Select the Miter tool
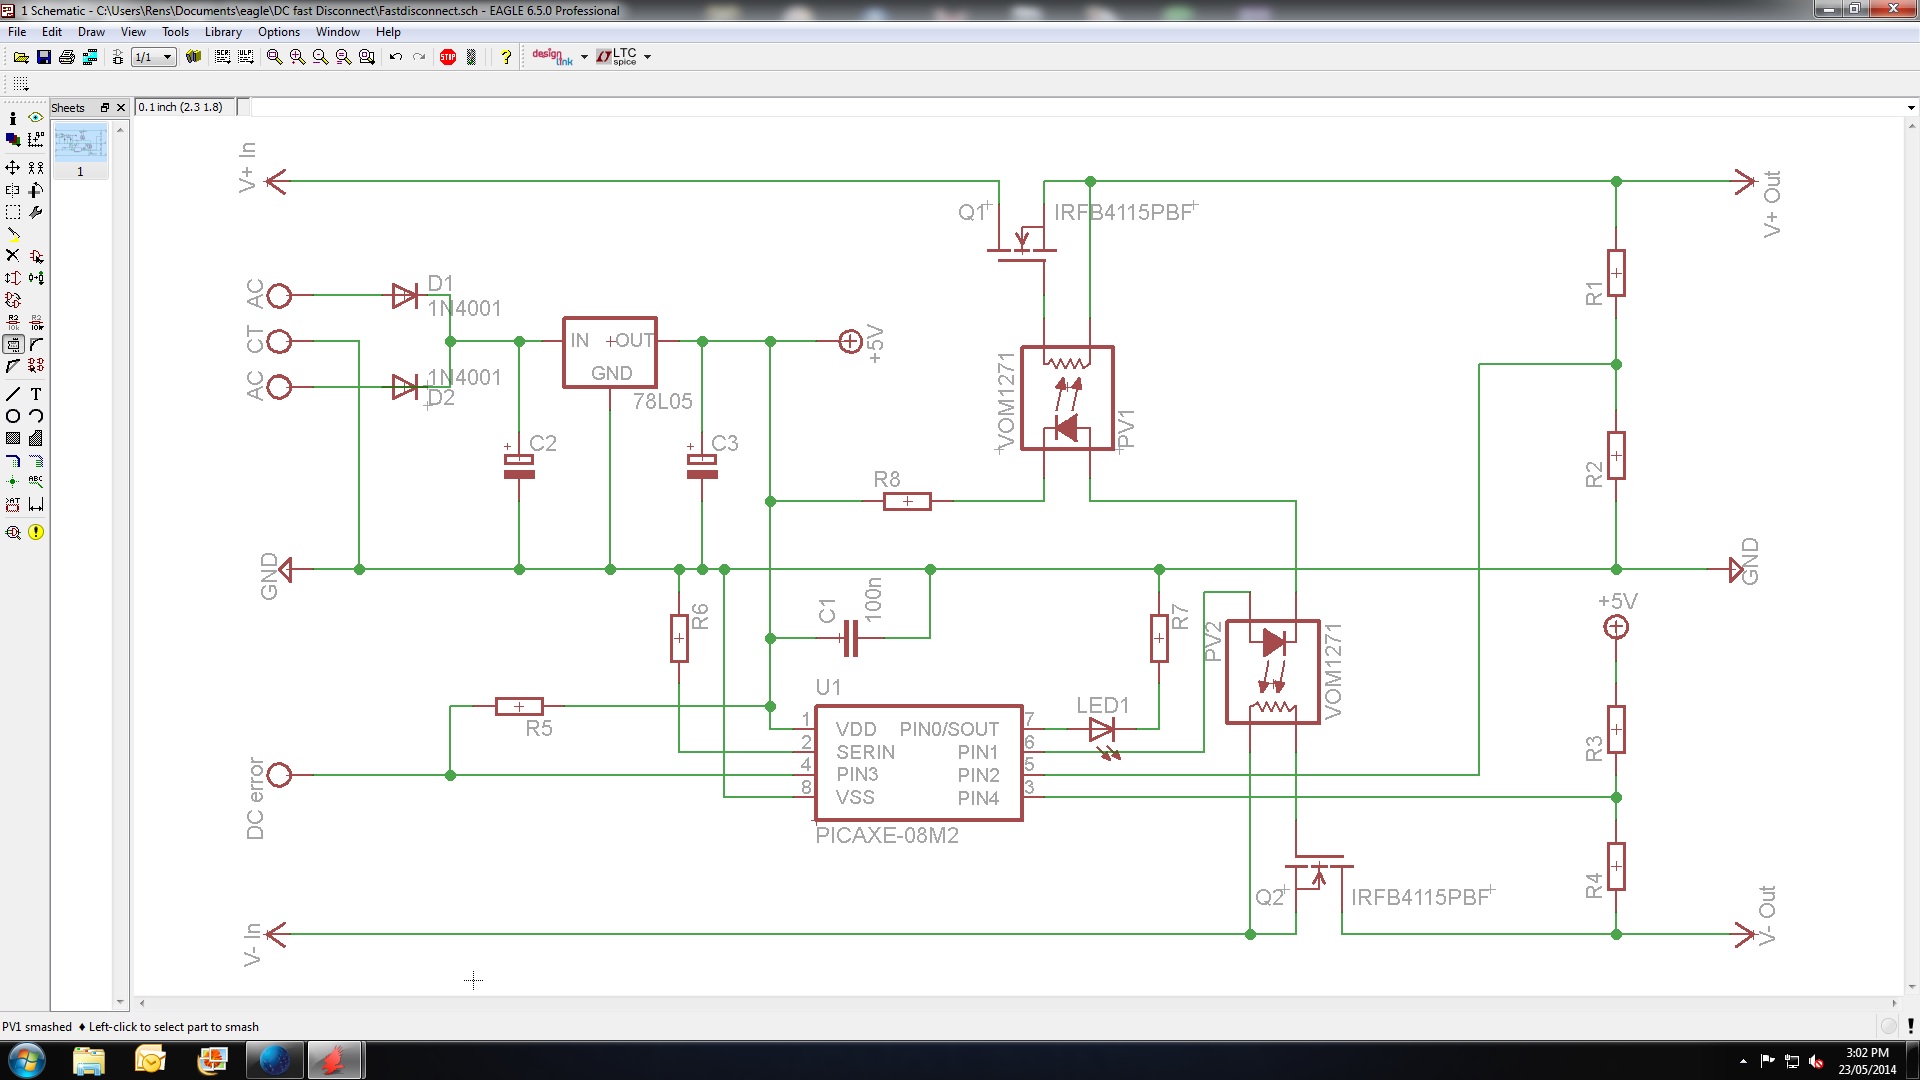 coord(36,344)
